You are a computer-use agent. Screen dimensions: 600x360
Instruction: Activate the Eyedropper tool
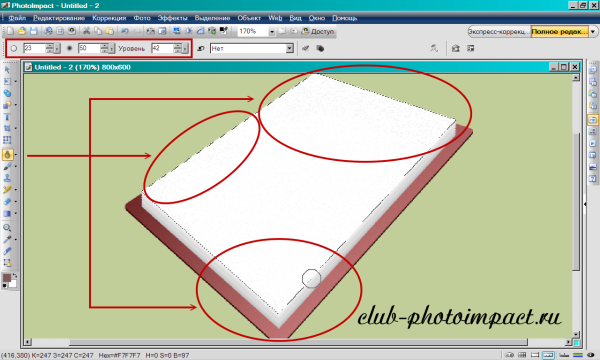(x=7, y=239)
